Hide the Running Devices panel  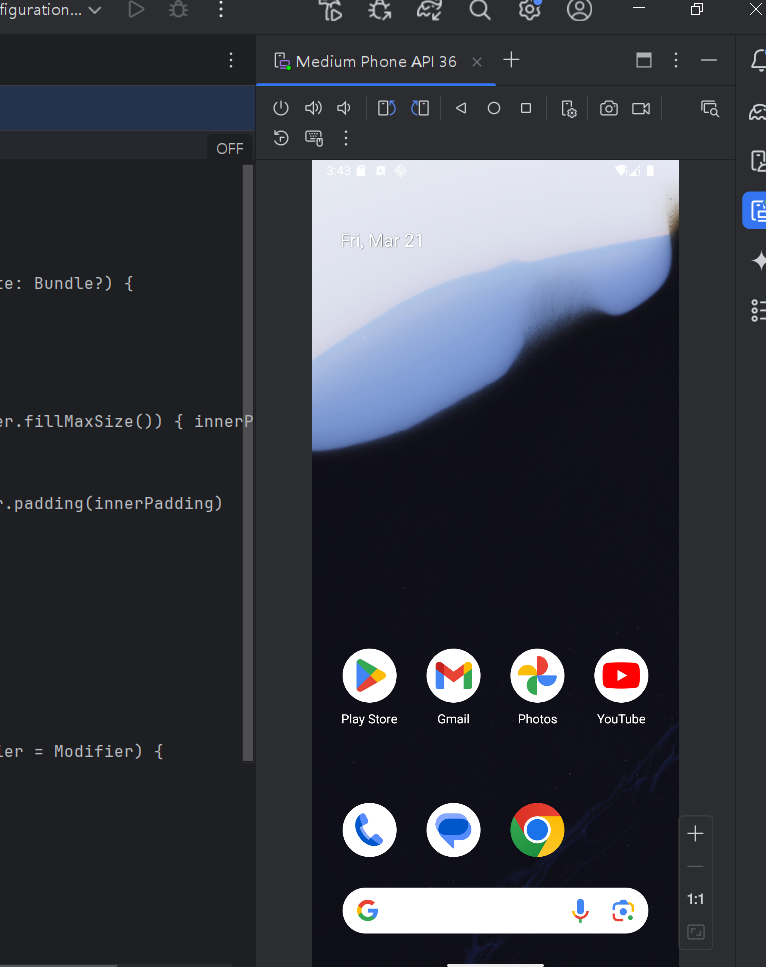pyautogui.click(x=709, y=60)
